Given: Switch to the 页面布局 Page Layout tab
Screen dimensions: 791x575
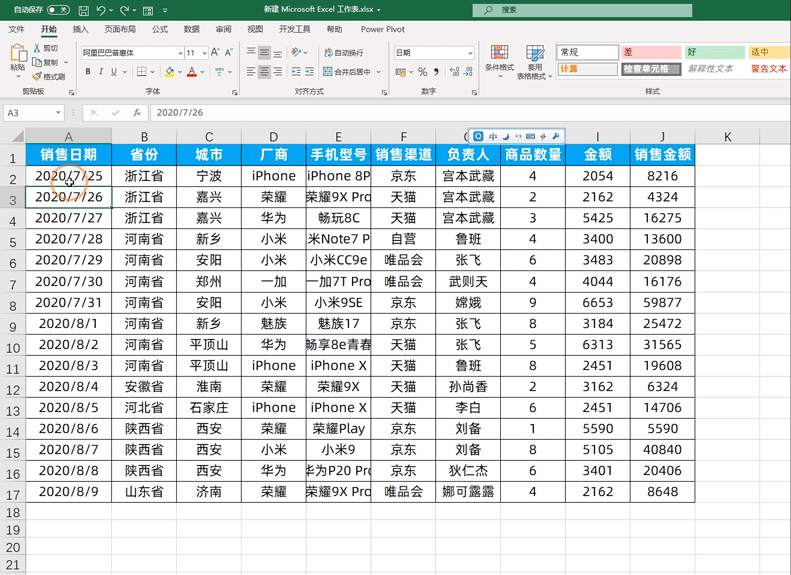Looking at the screenshot, I should click(x=120, y=29).
